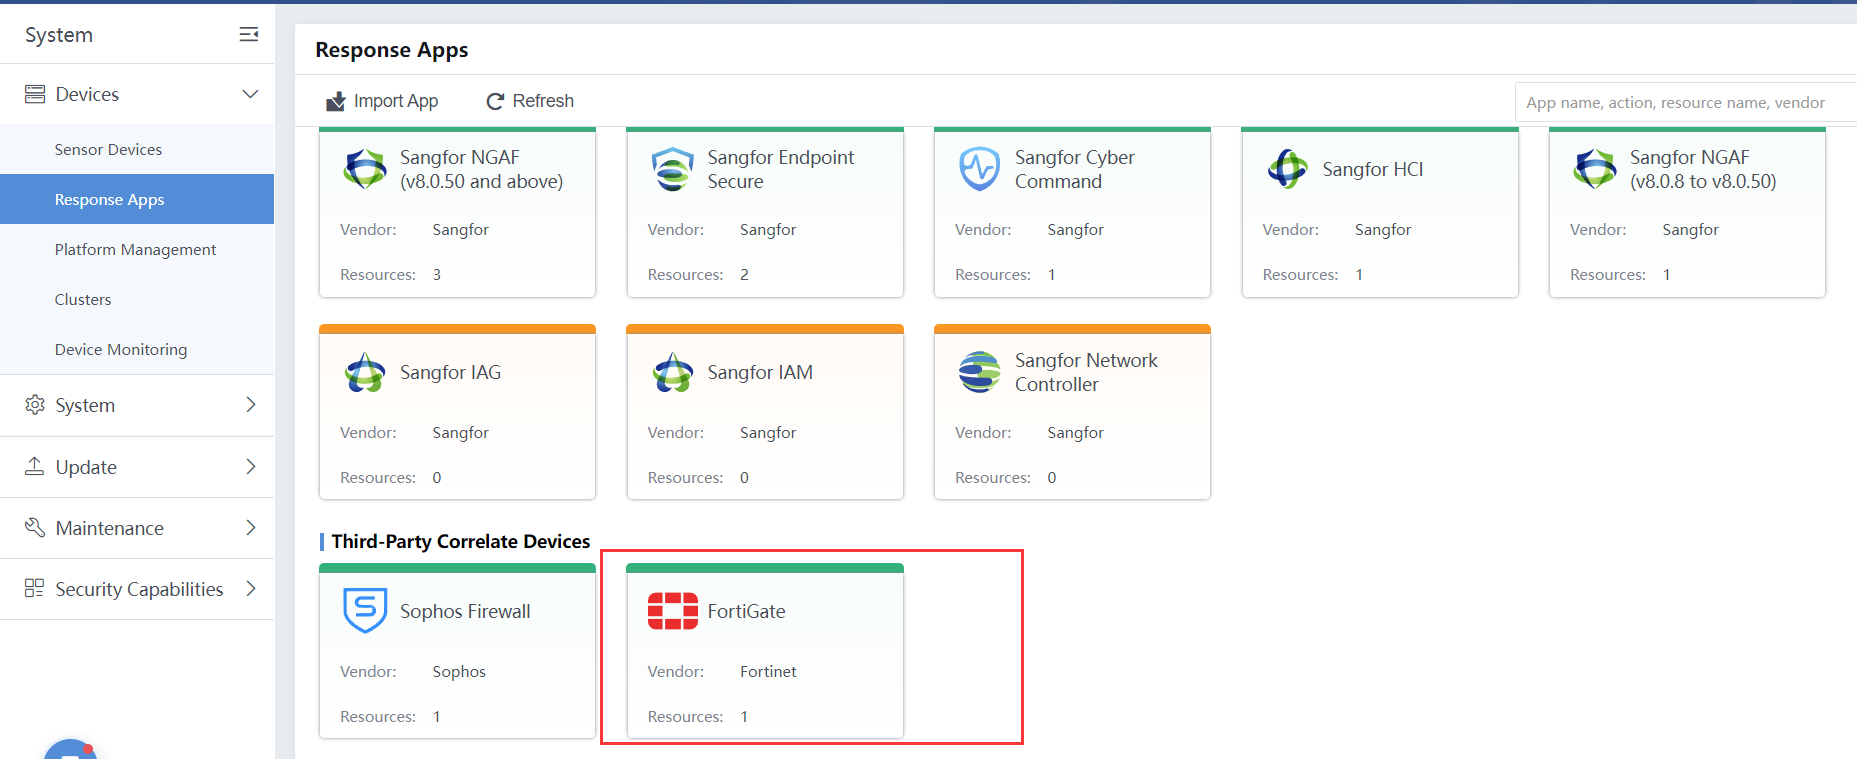Image resolution: width=1857 pixels, height=759 pixels.
Task: Expand the System submenu chevron
Action: (250, 405)
